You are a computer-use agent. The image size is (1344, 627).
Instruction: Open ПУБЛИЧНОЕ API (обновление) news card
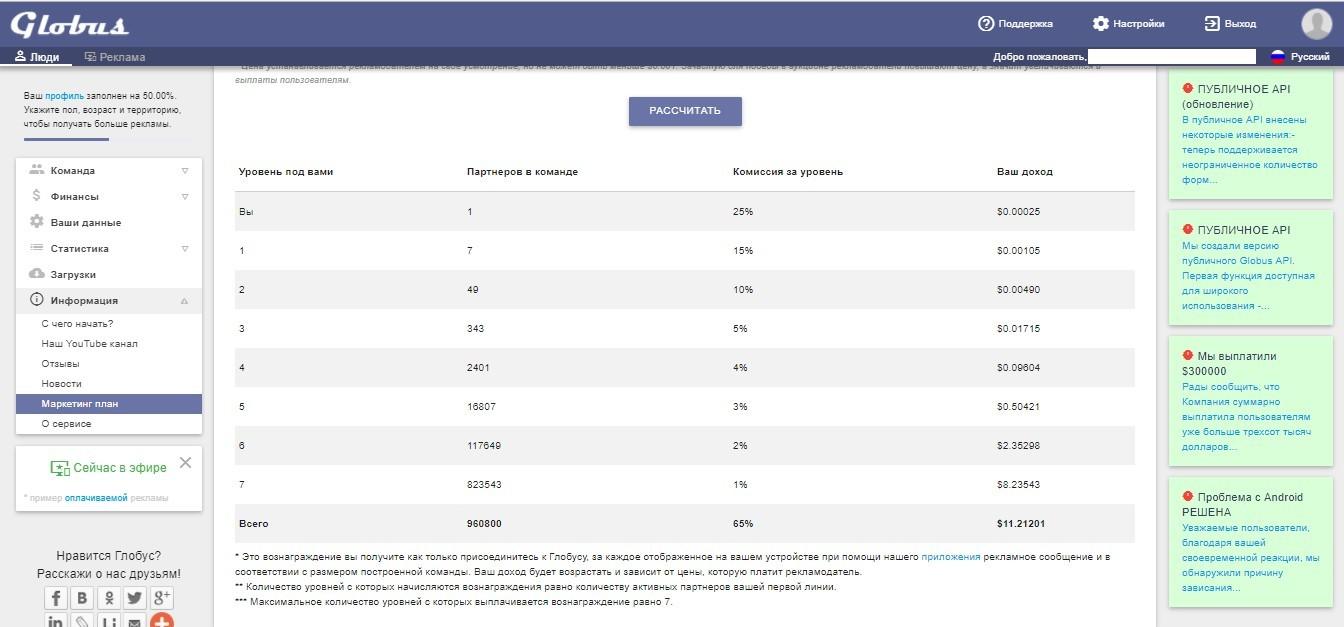[1253, 133]
